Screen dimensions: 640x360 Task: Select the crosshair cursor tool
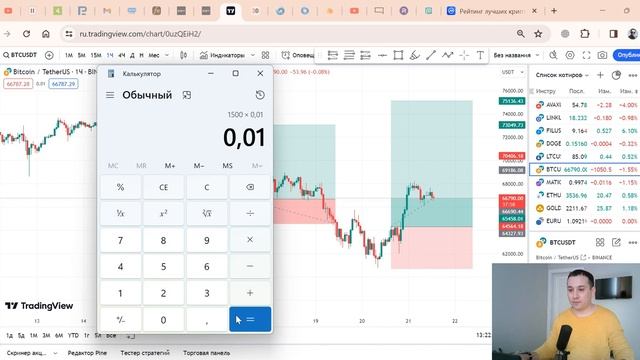pyautogui.click(x=464, y=55)
